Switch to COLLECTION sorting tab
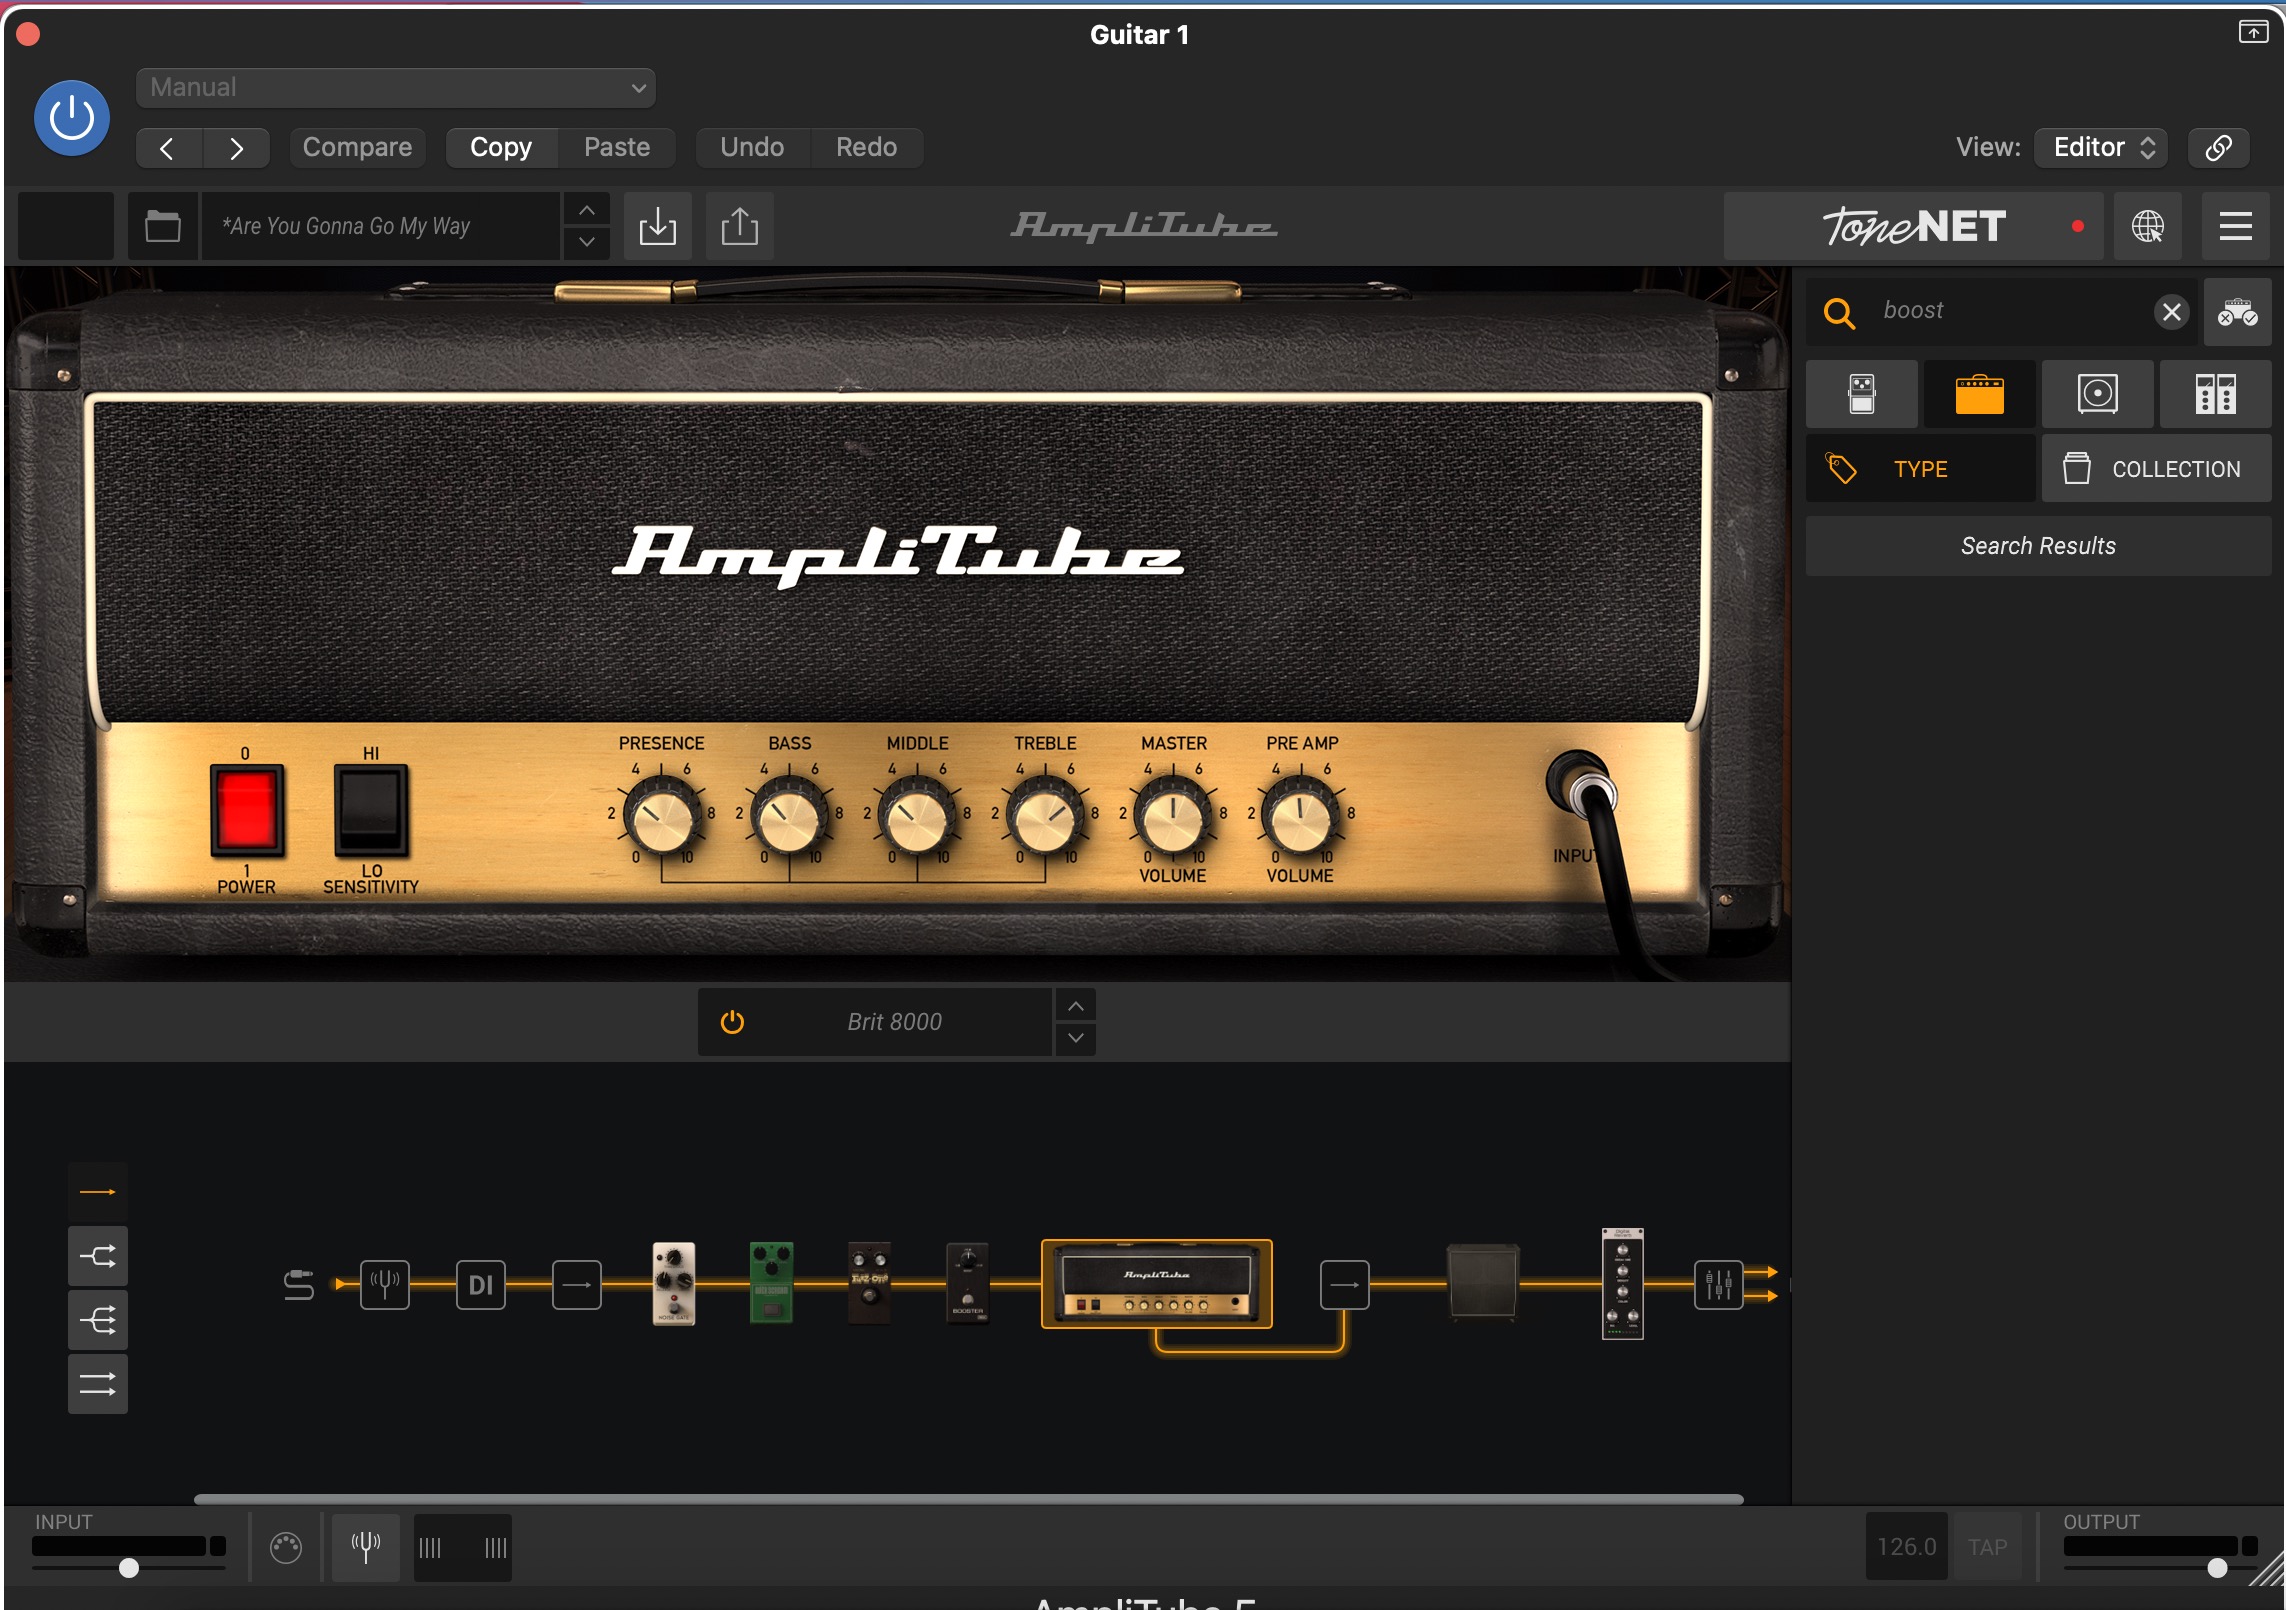2286x1610 pixels. click(x=2156, y=469)
